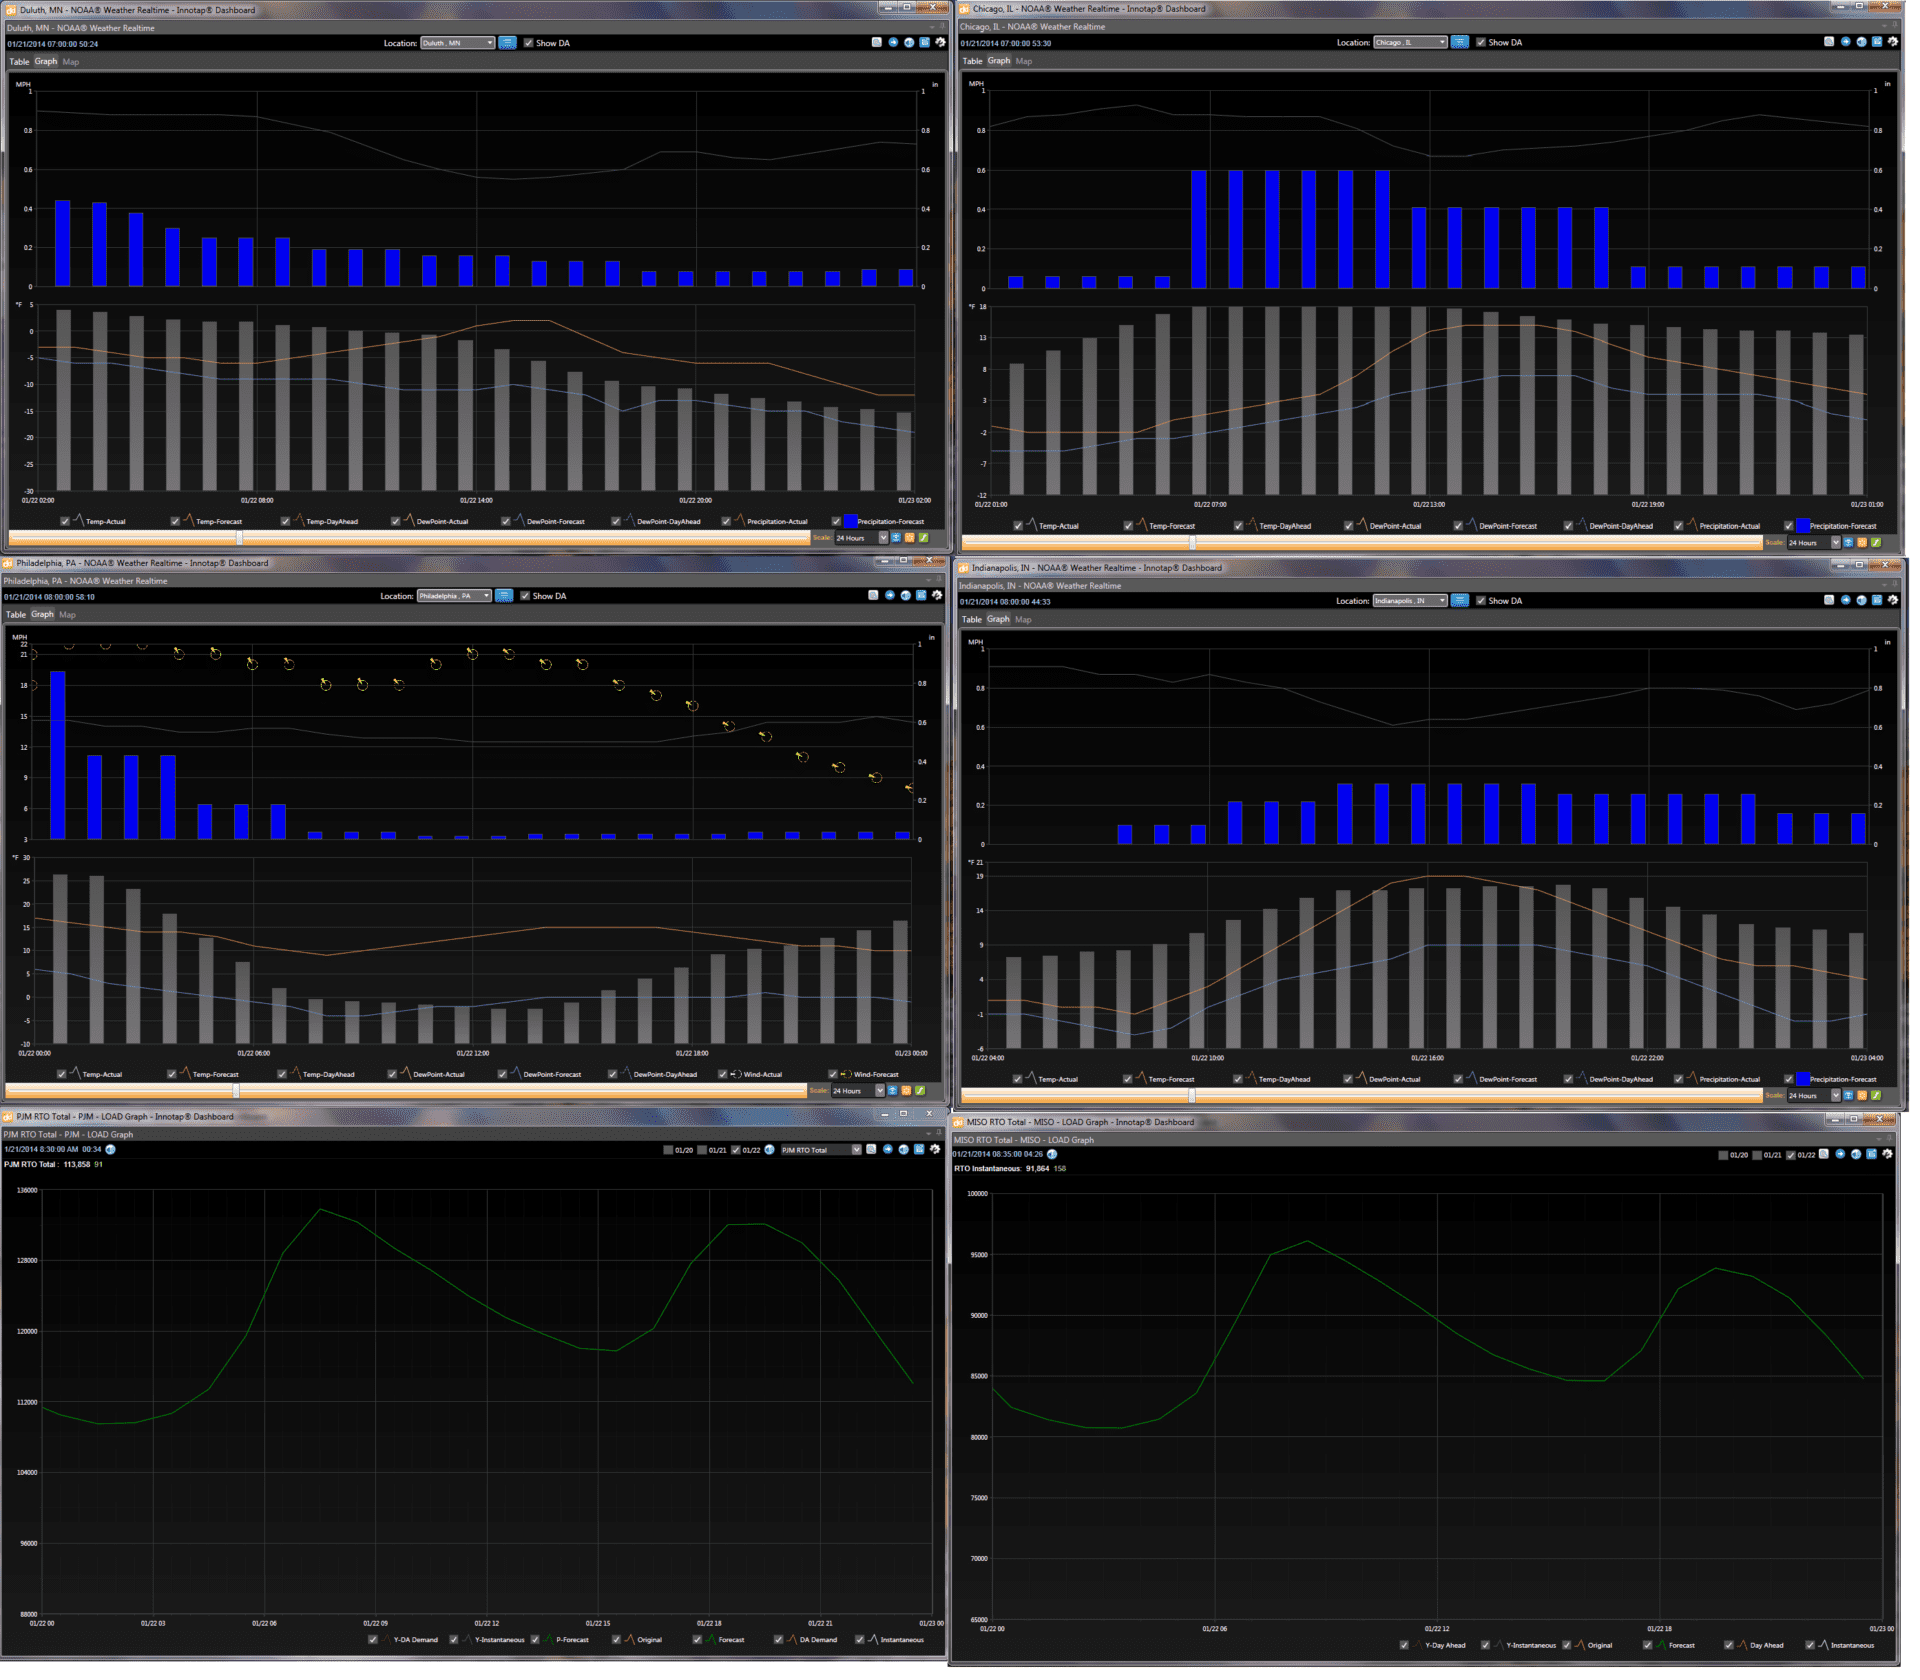Toggle Precipitation-Forecast series in Chicago legend
1920x1680 pixels.
coord(1789,526)
